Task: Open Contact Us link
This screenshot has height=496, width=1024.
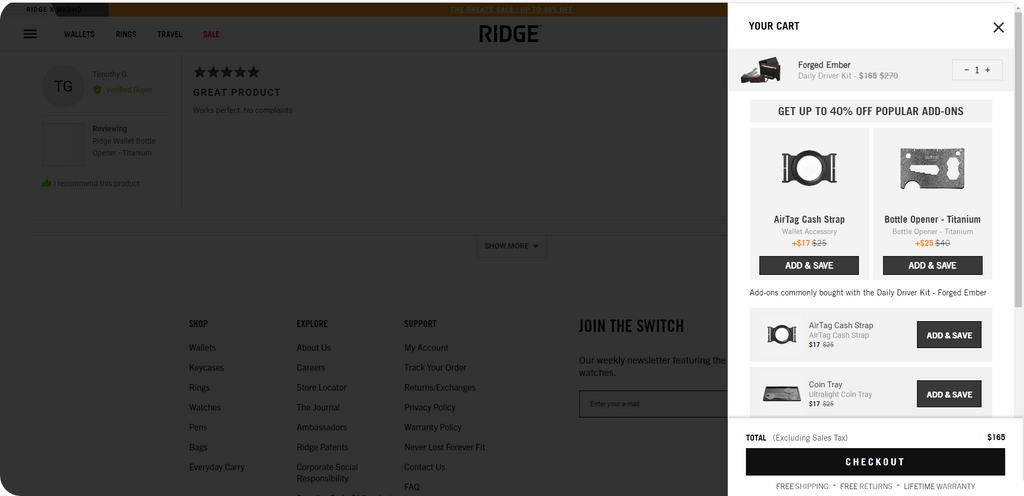Action: pos(424,467)
